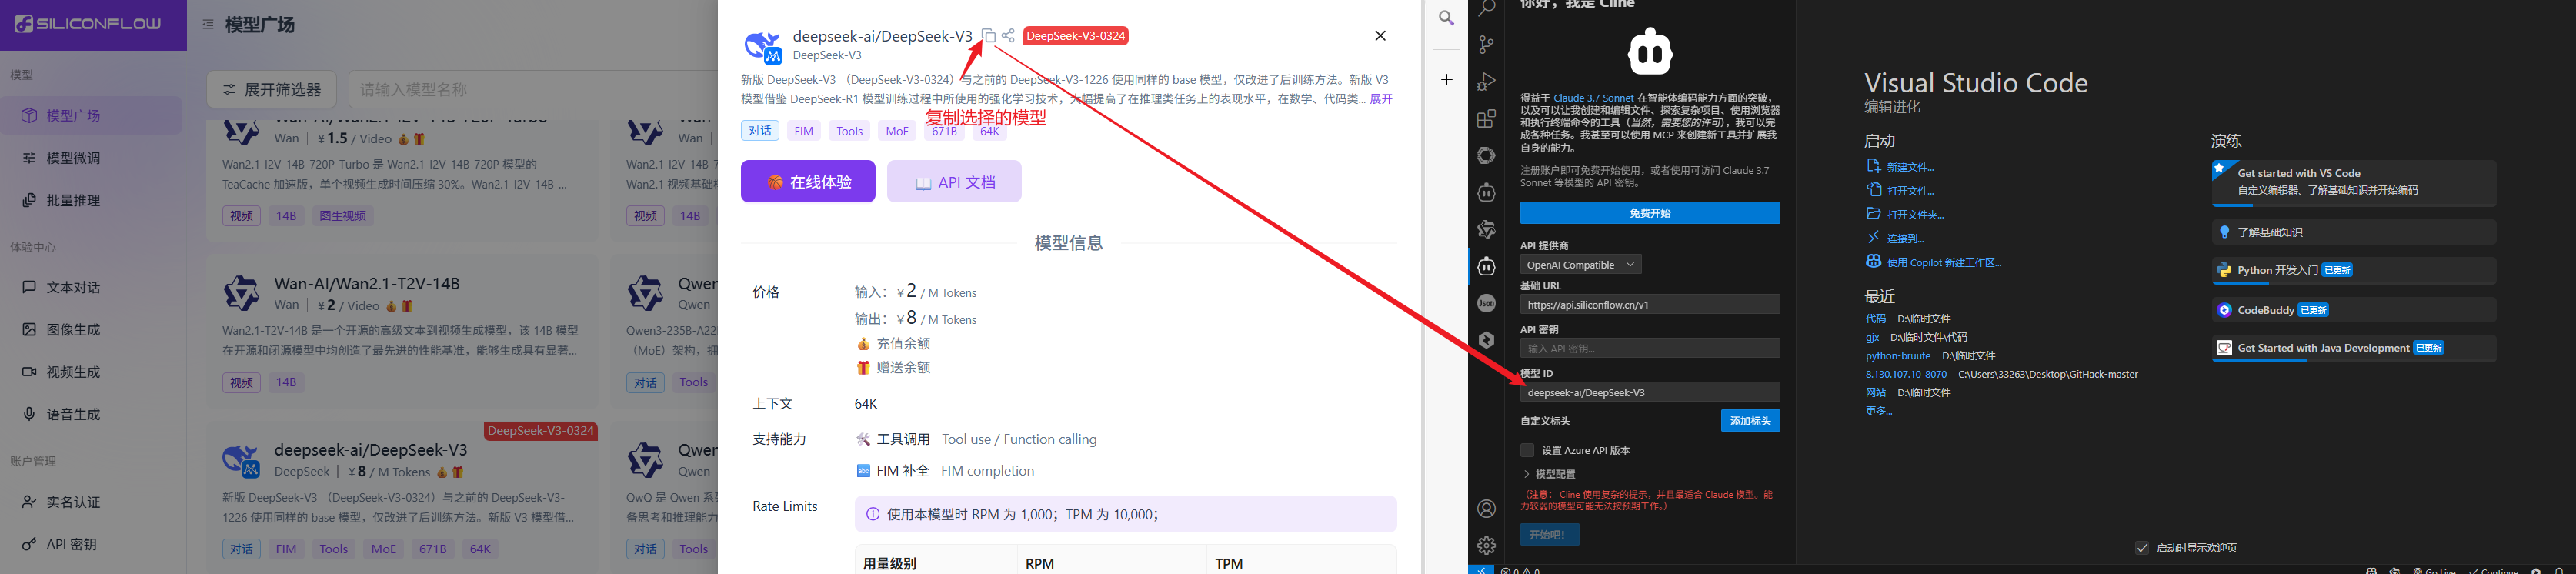
Task: Click the 连接到... link
Action: click(x=1905, y=238)
